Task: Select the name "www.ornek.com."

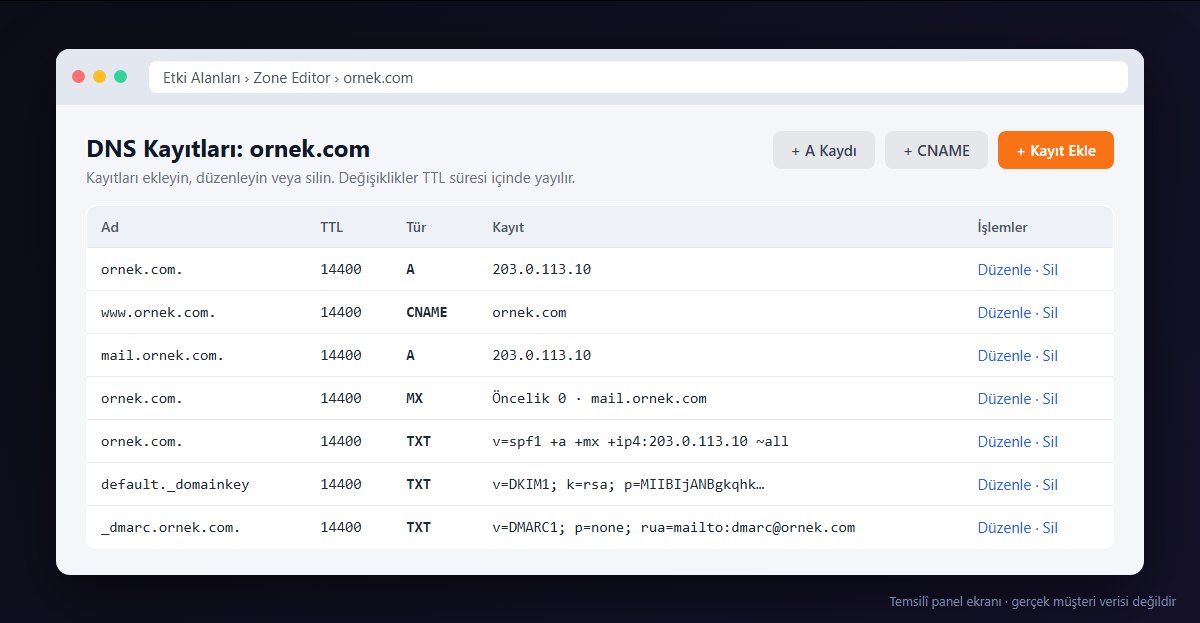Action: click(159, 313)
